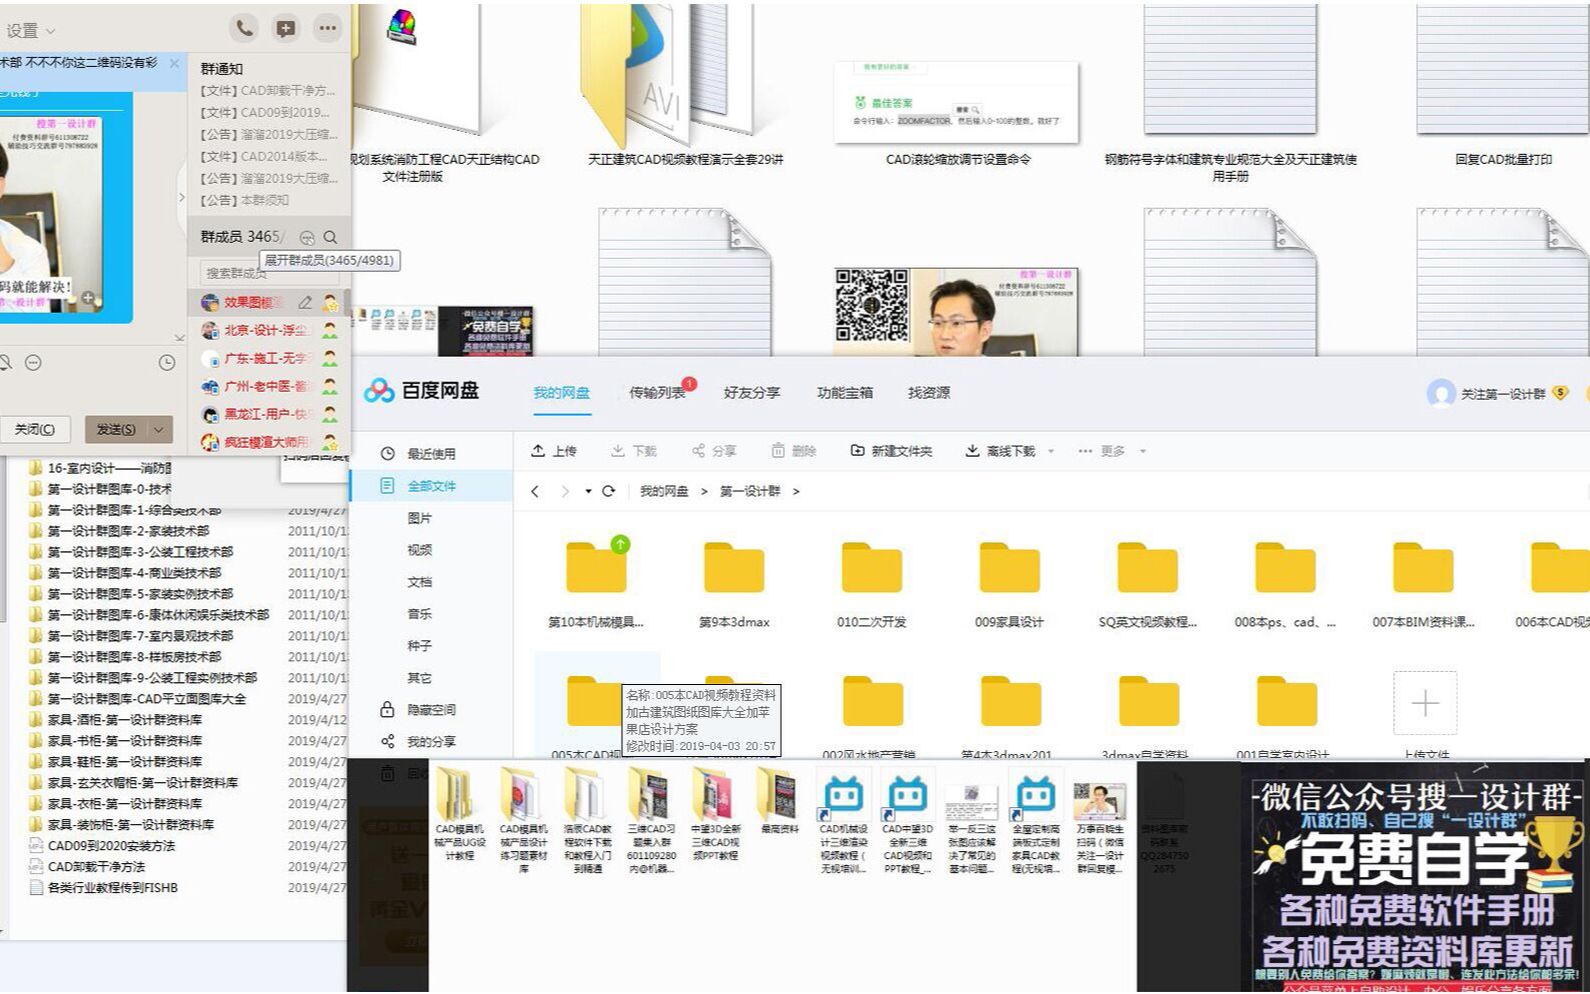Screen dimensions: 1590x994
Task: Select 种子 category in sidebar
Action: [x=419, y=646]
